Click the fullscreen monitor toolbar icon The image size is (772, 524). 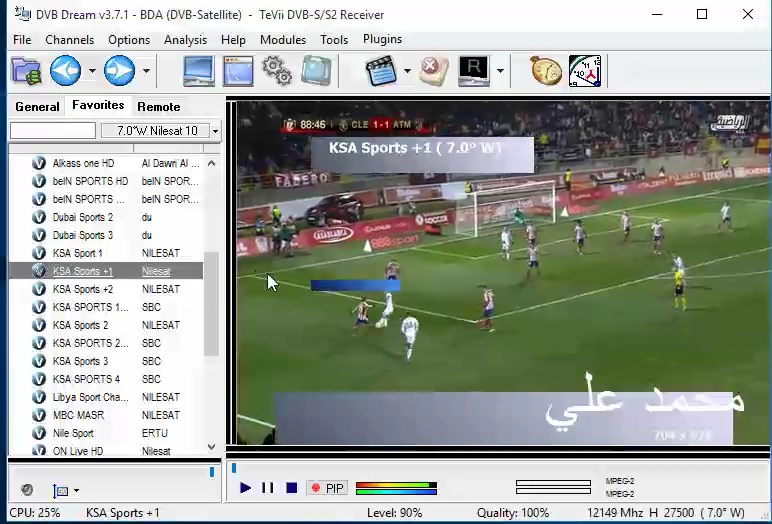tap(199, 71)
